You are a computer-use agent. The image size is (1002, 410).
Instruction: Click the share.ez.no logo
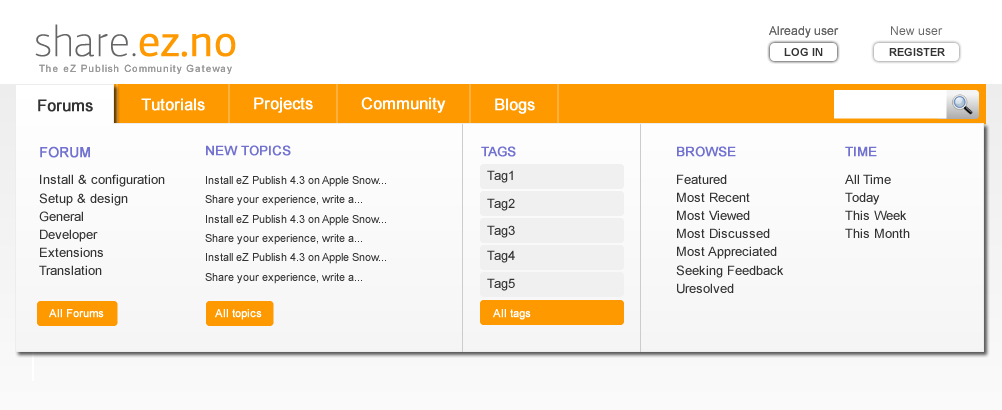click(136, 45)
